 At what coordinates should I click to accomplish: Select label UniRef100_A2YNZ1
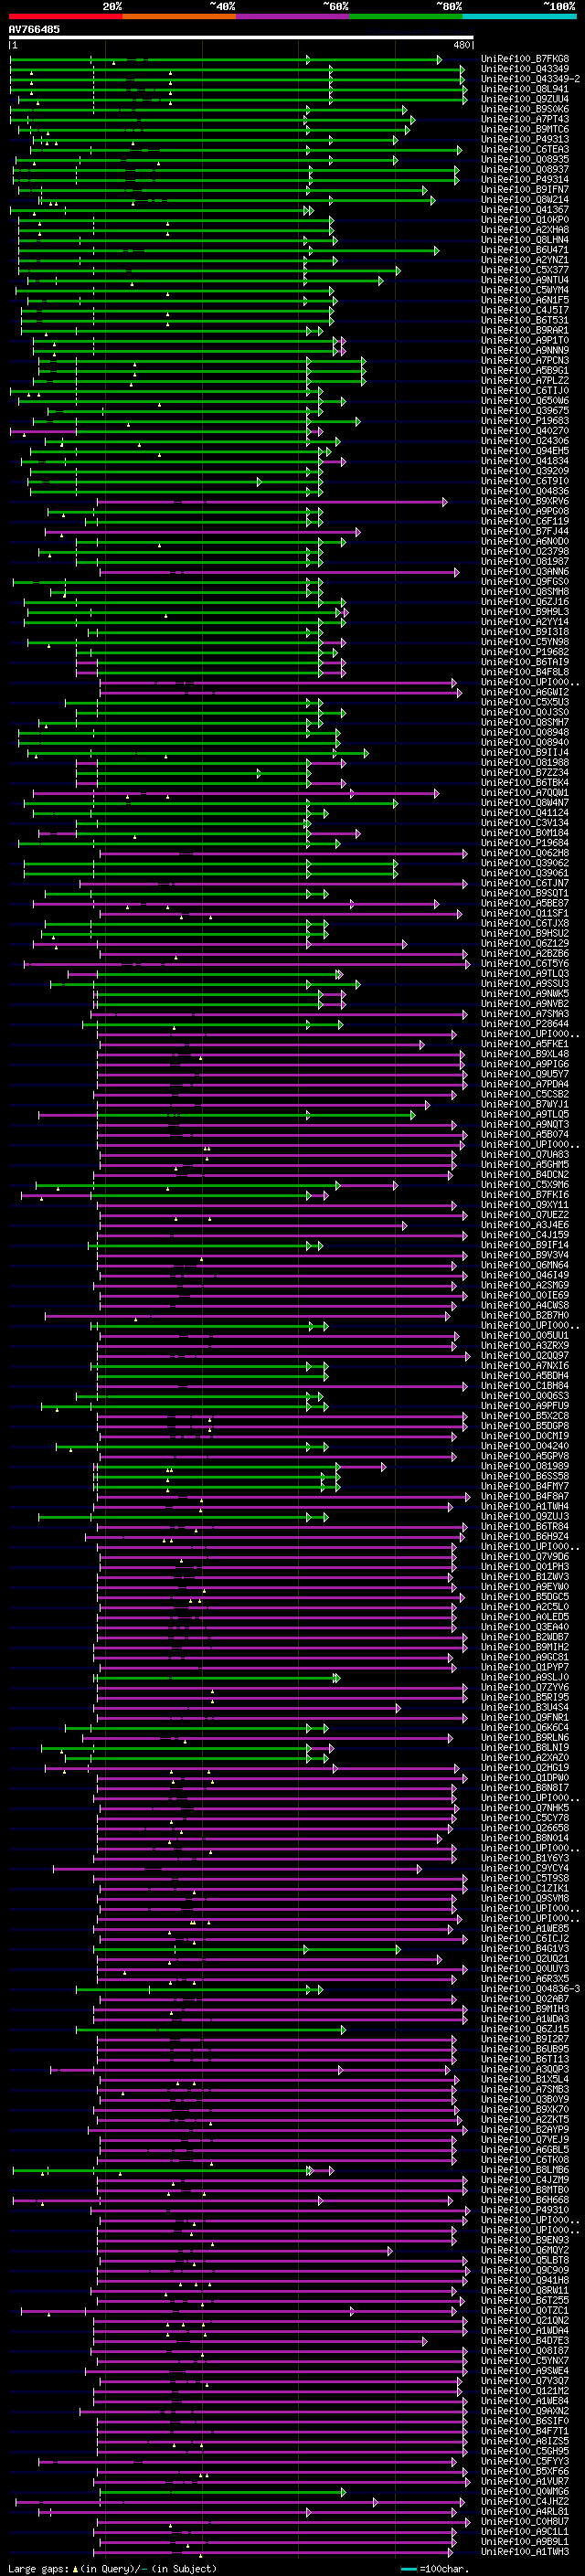pos(525,260)
